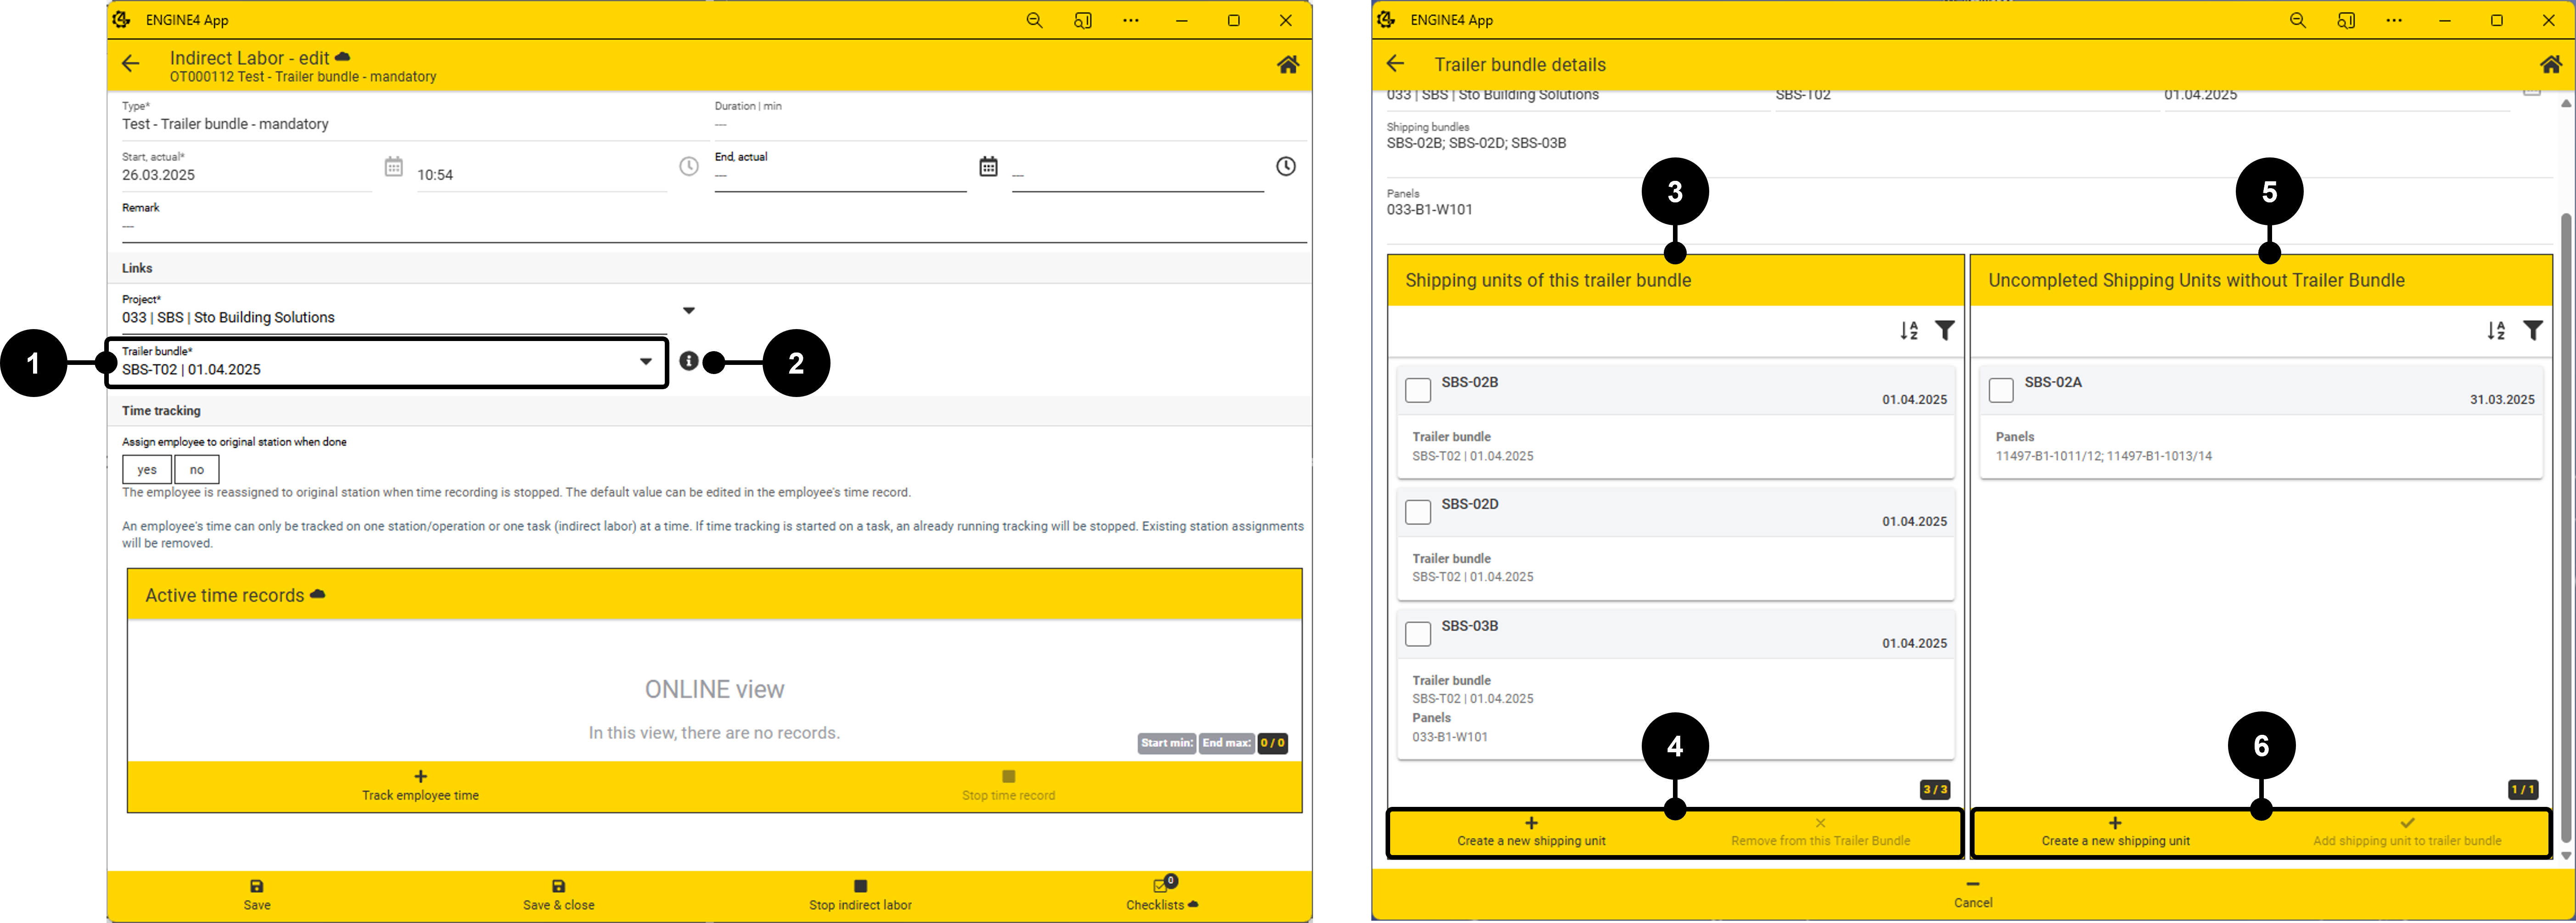Open cast/sidebar icon in left window title bar
The width and height of the screenshot is (2576, 923).
(x=1083, y=20)
